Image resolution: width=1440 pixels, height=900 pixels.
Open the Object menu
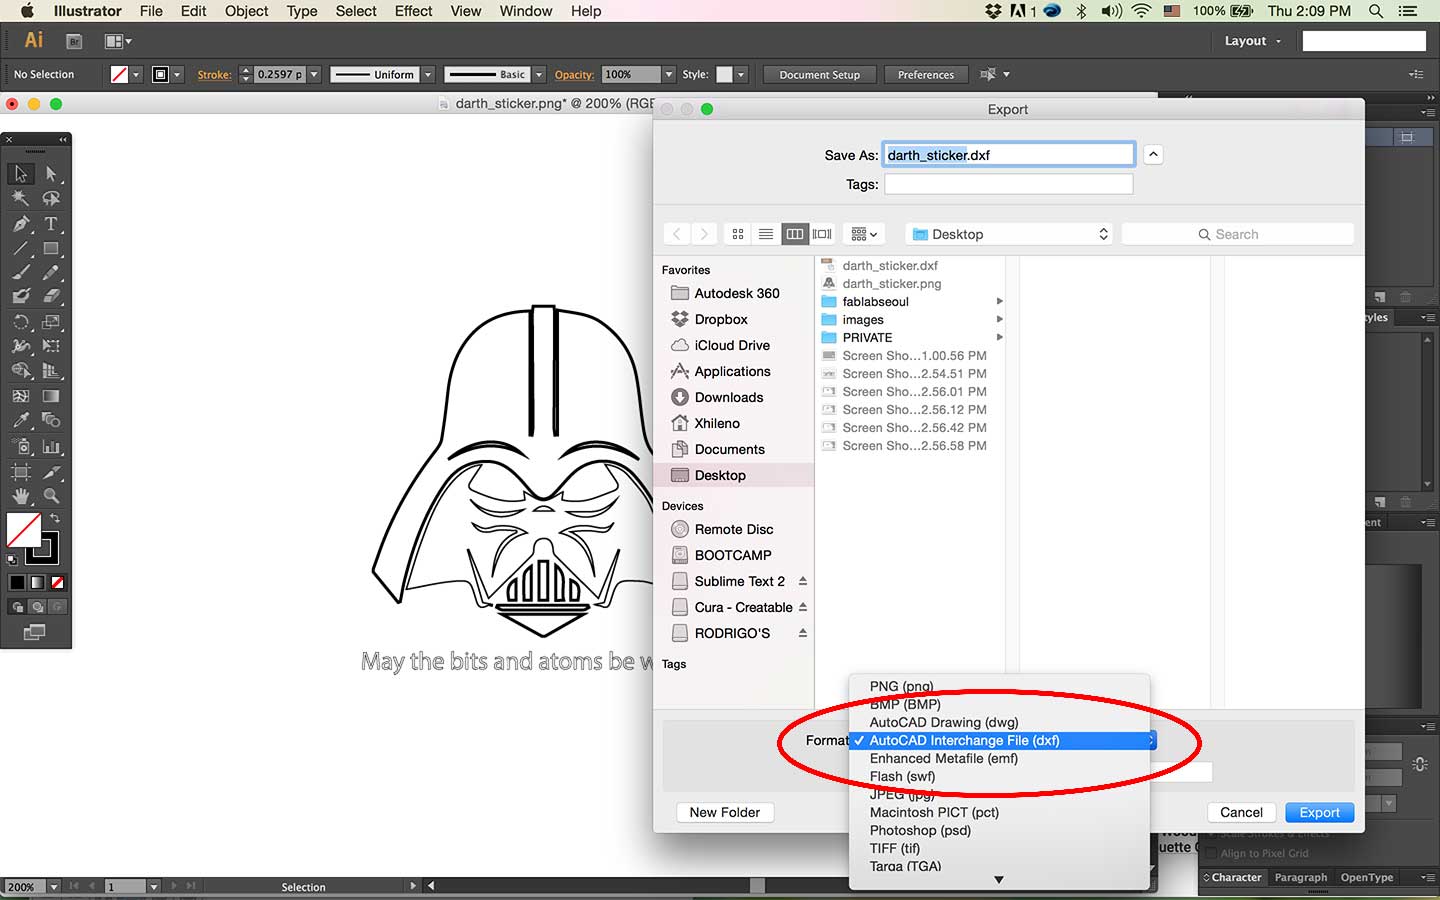pos(246,11)
